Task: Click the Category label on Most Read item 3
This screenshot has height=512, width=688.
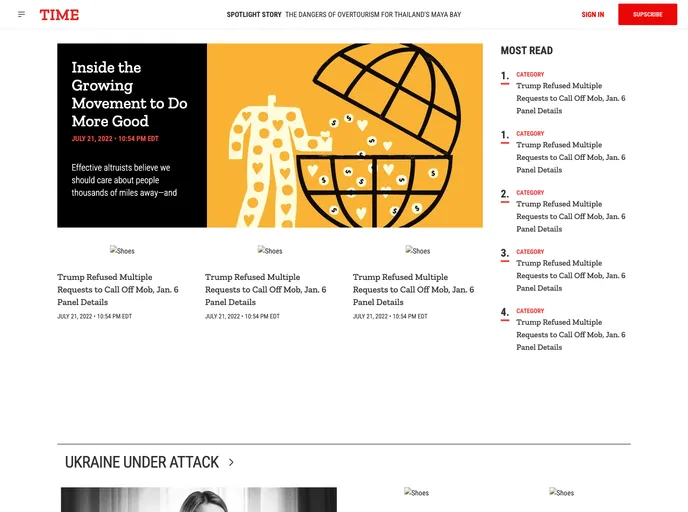Action: coord(530,252)
